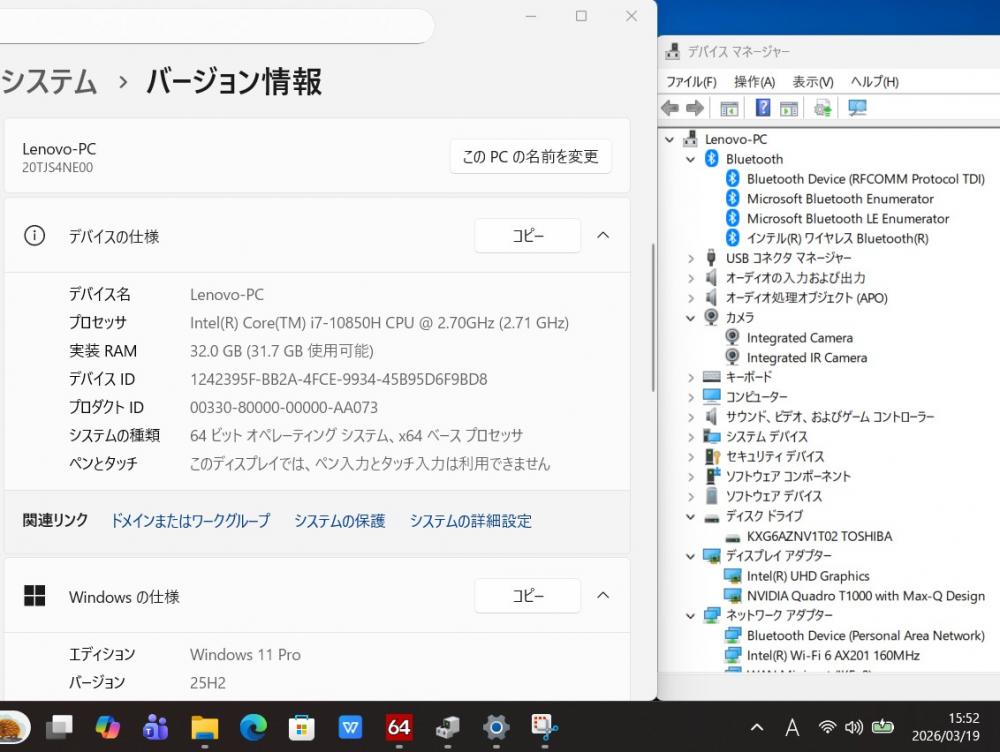The width and height of the screenshot is (1000, 752).
Task: Click the Back arrow in Device Manager toolbar
Action: click(670, 108)
